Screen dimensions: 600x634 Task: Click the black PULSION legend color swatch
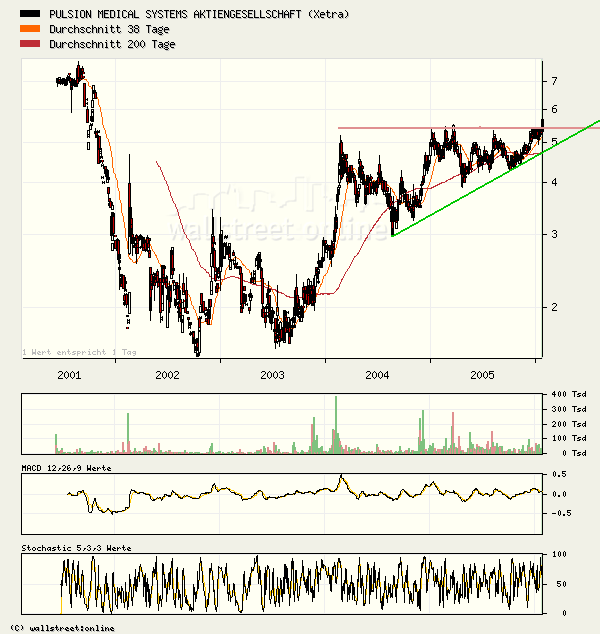(31, 14)
